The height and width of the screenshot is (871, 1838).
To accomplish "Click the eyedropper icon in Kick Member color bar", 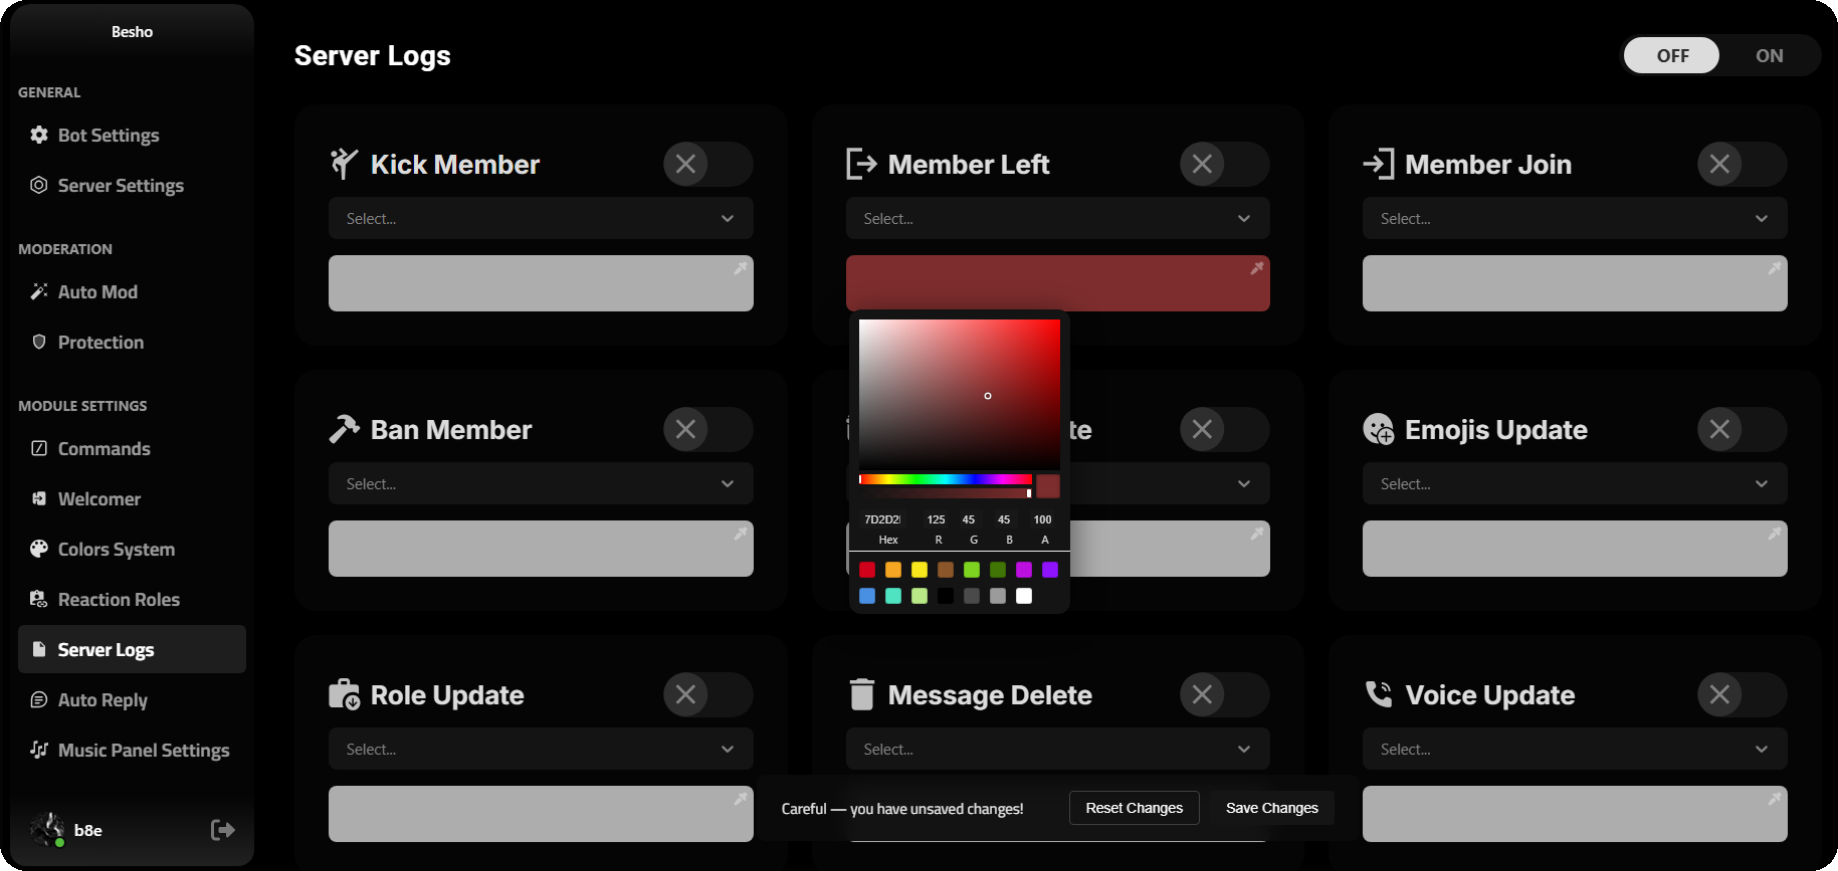I will tap(740, 268).
